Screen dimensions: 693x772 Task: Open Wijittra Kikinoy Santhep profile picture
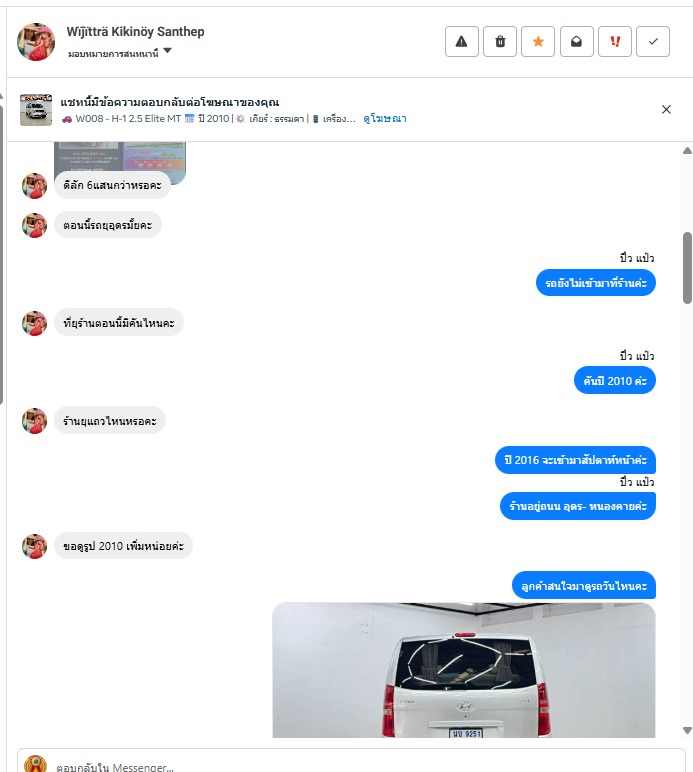(x=35, y=42)
